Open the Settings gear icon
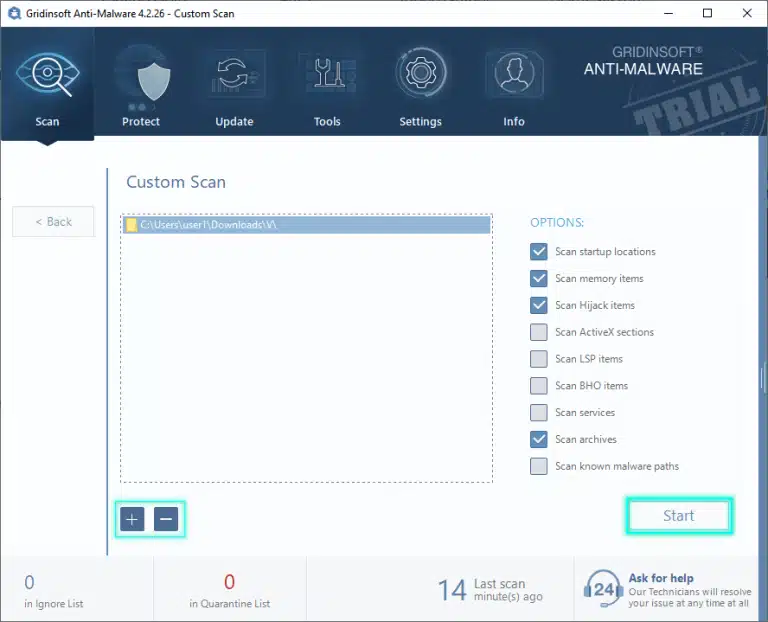The height and width of the screenshot is (622, 768). pyautogui.click(x=421, y=73)
